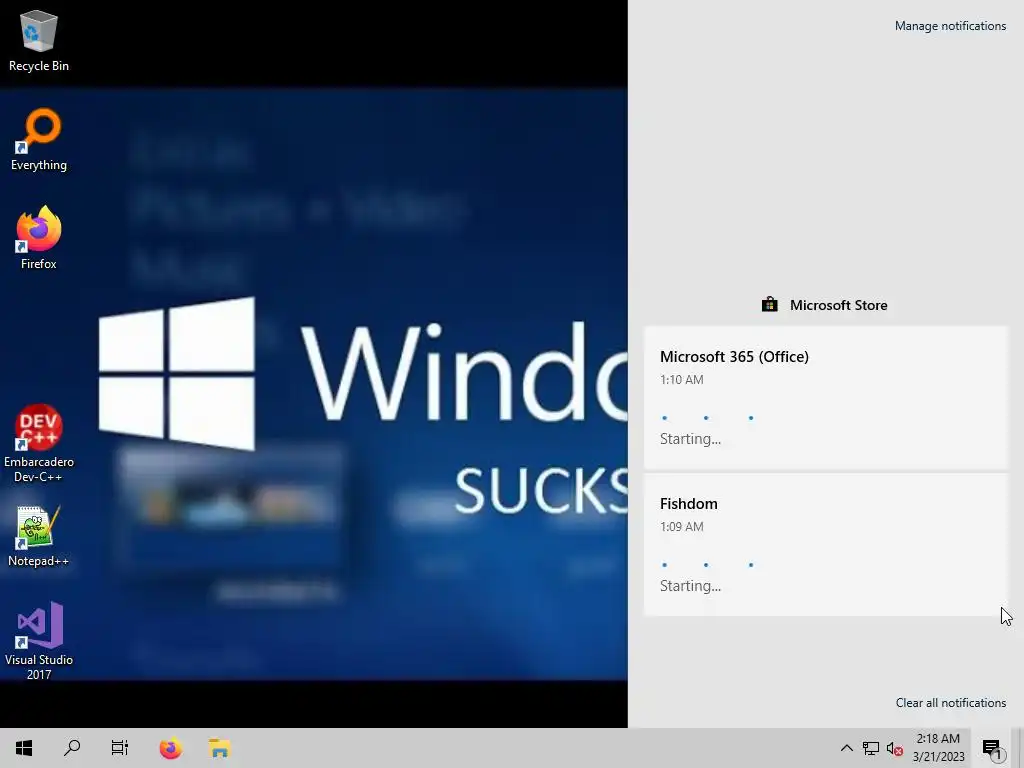The width and height of the screenshot is (1024, 768).
Task: Click Manage notifications link
Action: [x=950, y=26]
